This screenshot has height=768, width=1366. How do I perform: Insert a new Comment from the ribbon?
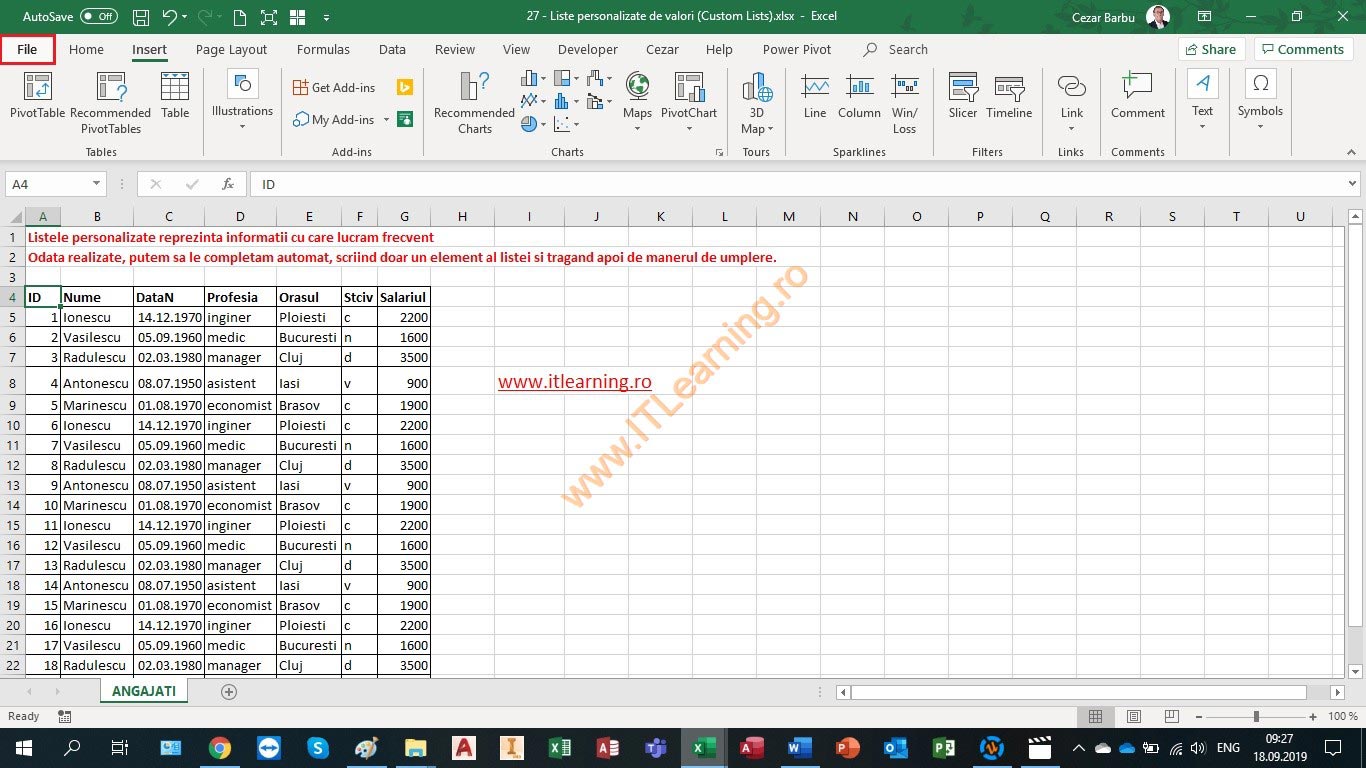tap(1138, 97)
